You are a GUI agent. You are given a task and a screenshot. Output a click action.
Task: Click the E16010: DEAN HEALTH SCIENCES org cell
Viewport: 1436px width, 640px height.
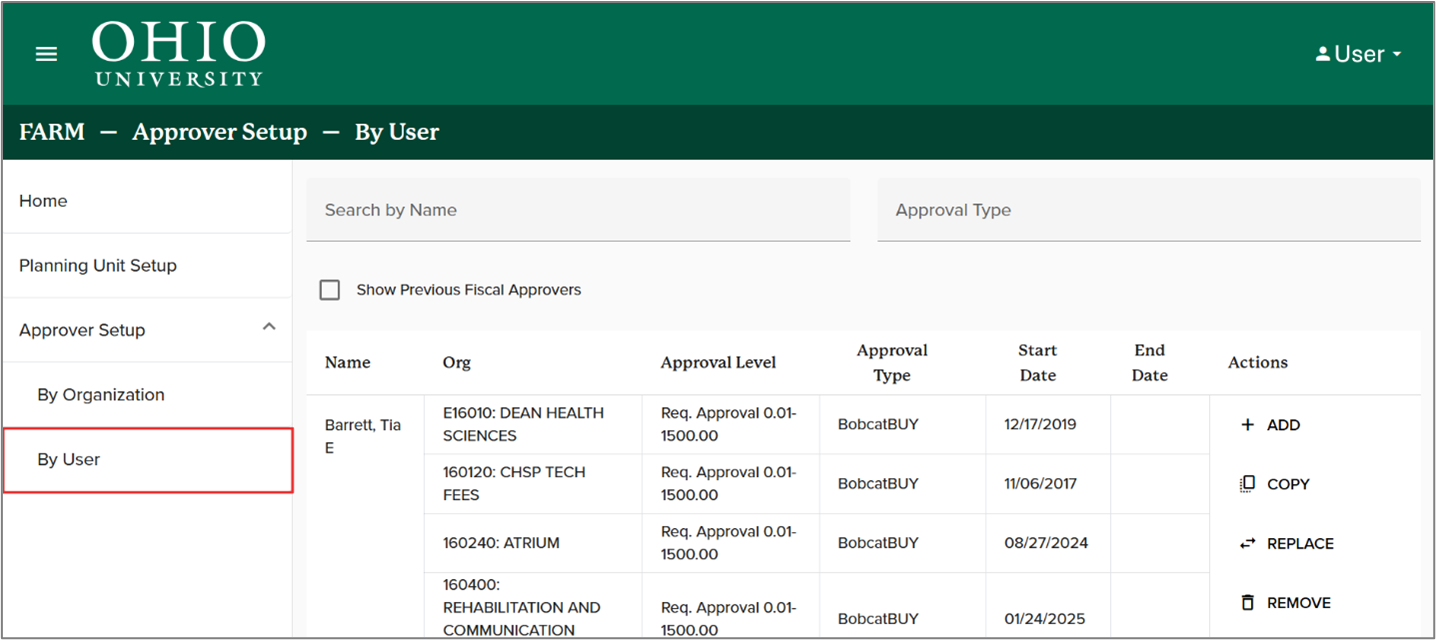click(x=523, y=424)
